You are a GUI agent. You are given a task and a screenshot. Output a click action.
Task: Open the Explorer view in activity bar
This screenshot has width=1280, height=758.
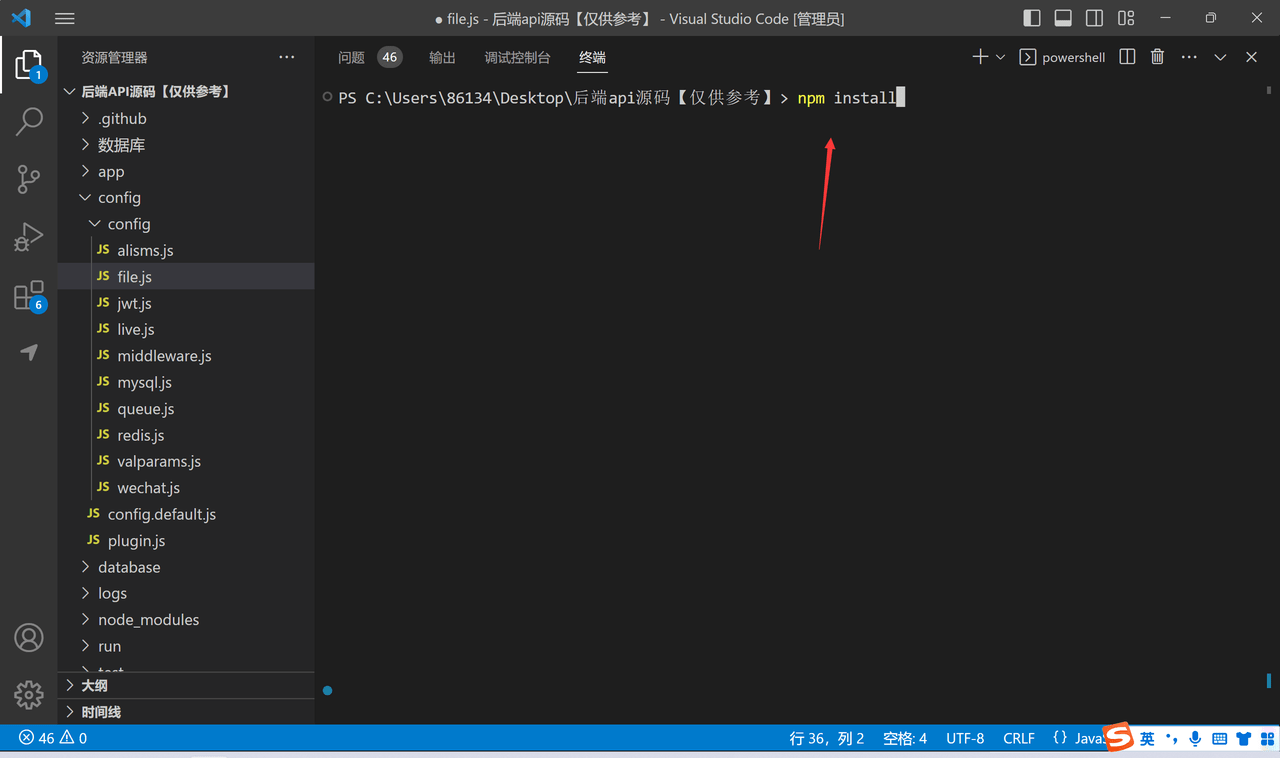pyautogui.click(x=29, y=66)
